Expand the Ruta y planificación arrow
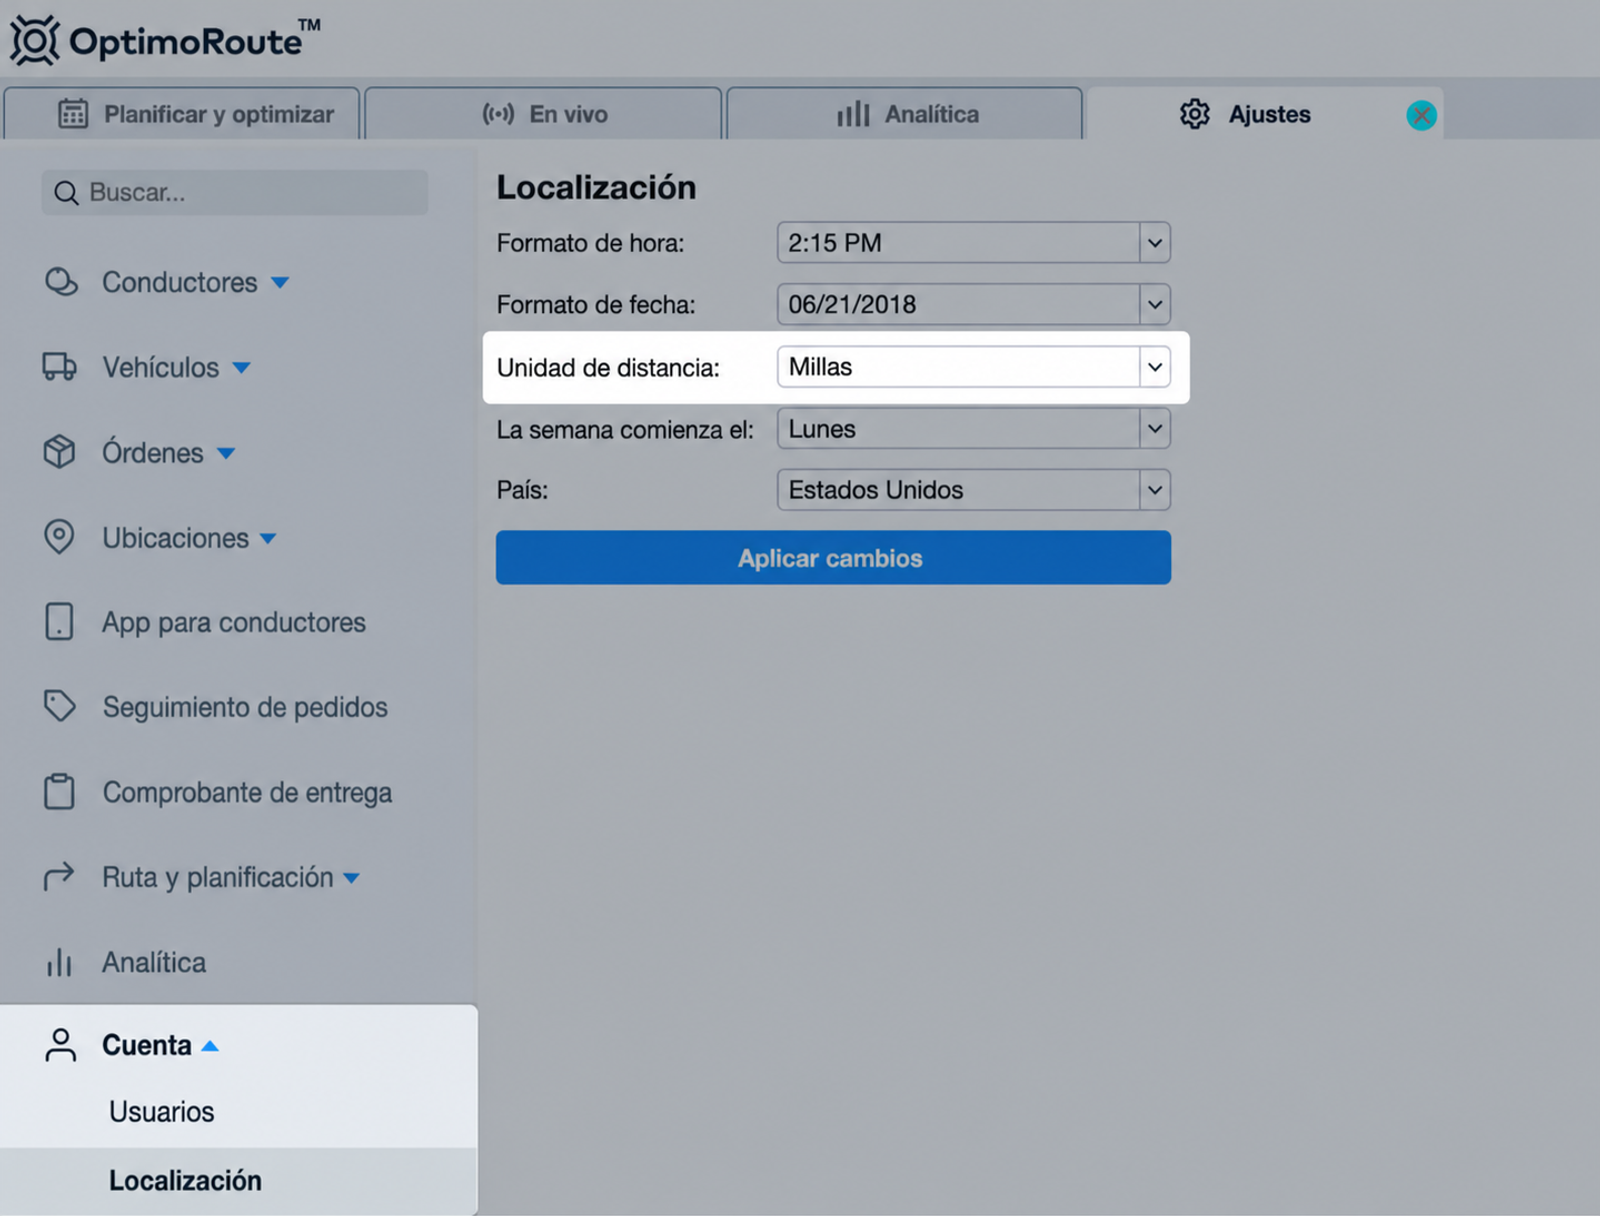 (x=351, y=878)
